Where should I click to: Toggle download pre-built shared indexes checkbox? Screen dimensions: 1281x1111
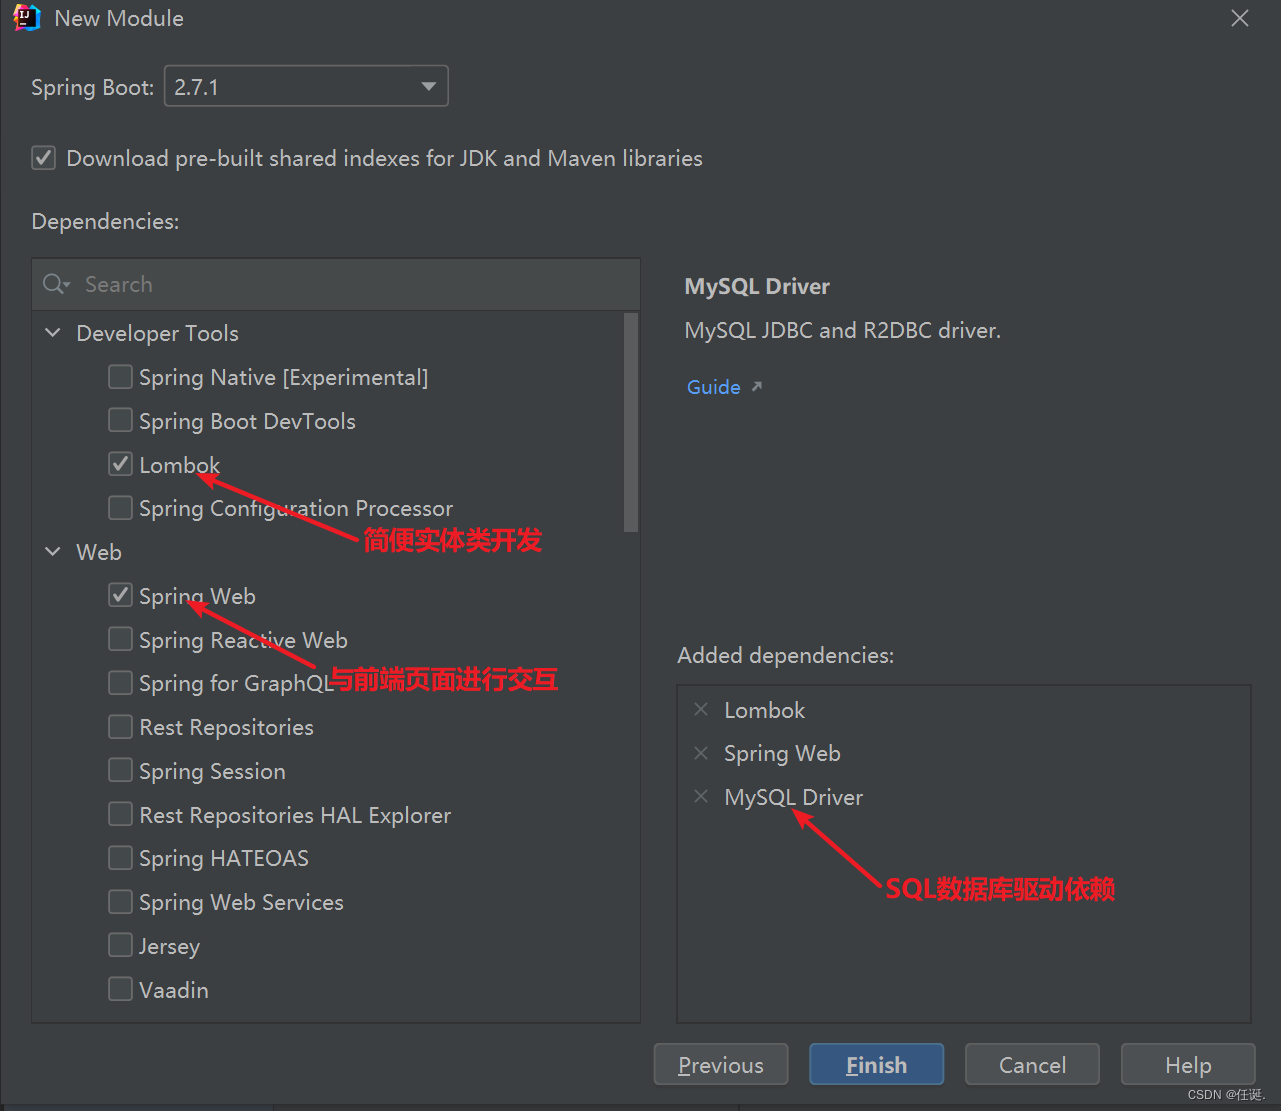coord(43,158)
